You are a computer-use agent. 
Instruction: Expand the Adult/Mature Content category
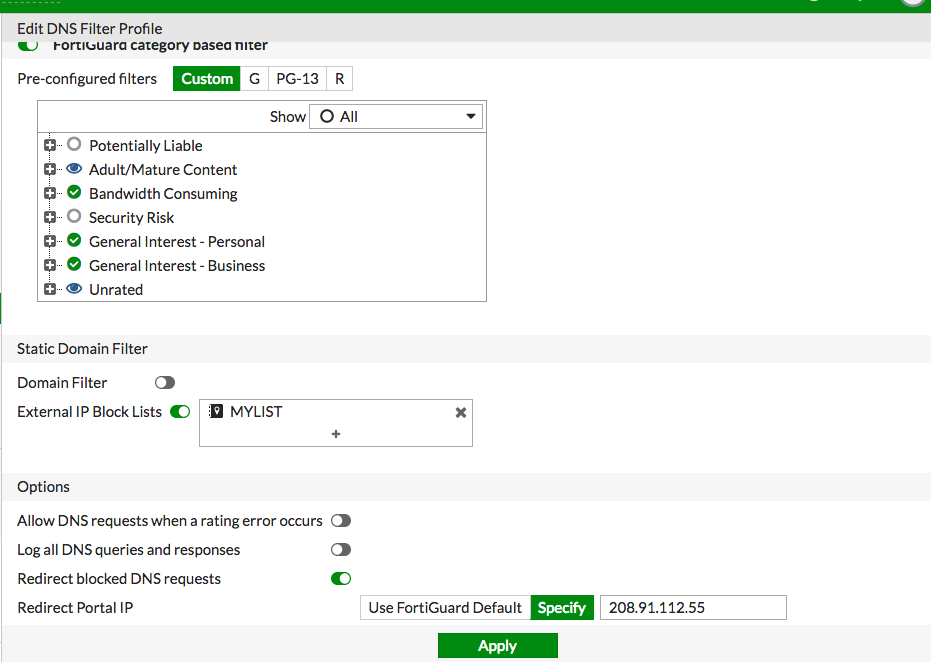pyautogui.click(x=50, y=169)
